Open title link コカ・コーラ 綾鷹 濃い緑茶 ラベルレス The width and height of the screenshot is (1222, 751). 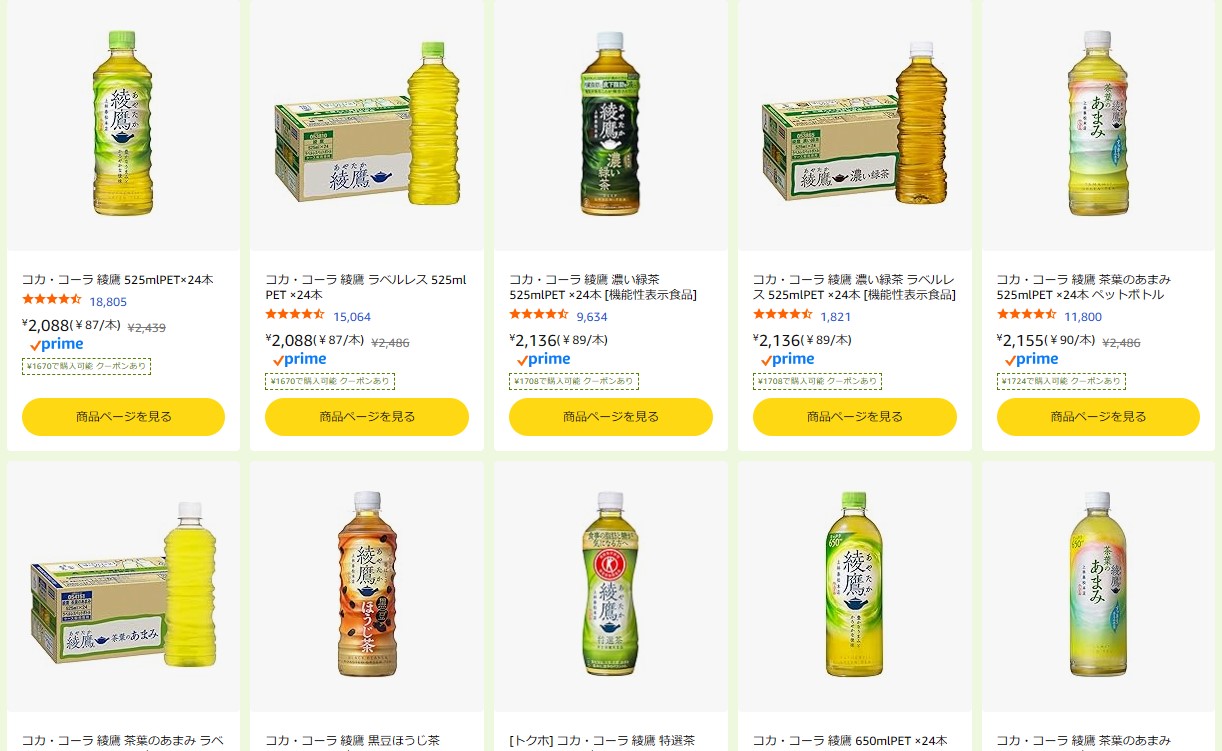pyautogui.click(x=853, y=287)
